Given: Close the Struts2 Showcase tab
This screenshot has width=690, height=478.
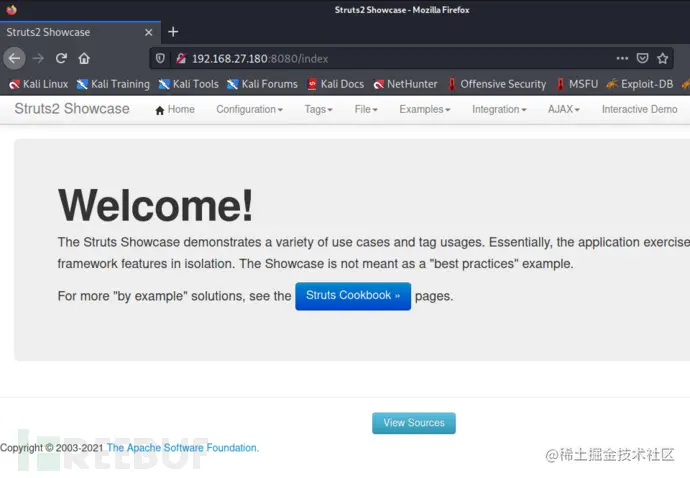Looking at the screenshot, I should (x=149, y=32).
